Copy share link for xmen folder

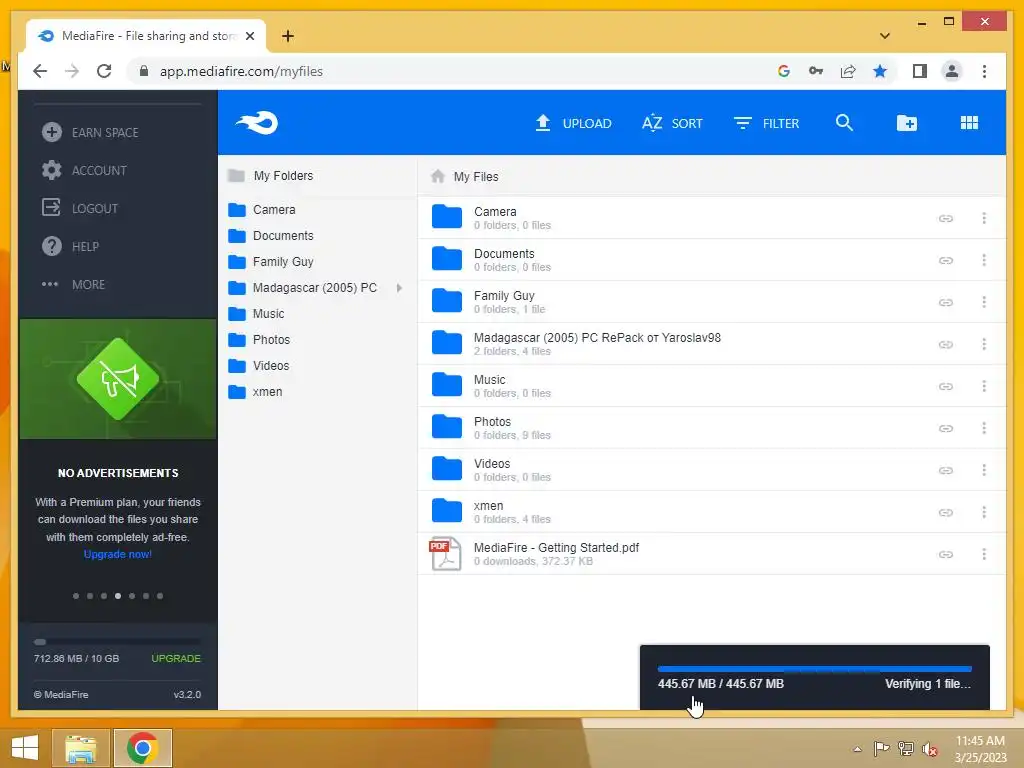coord(946,513)
